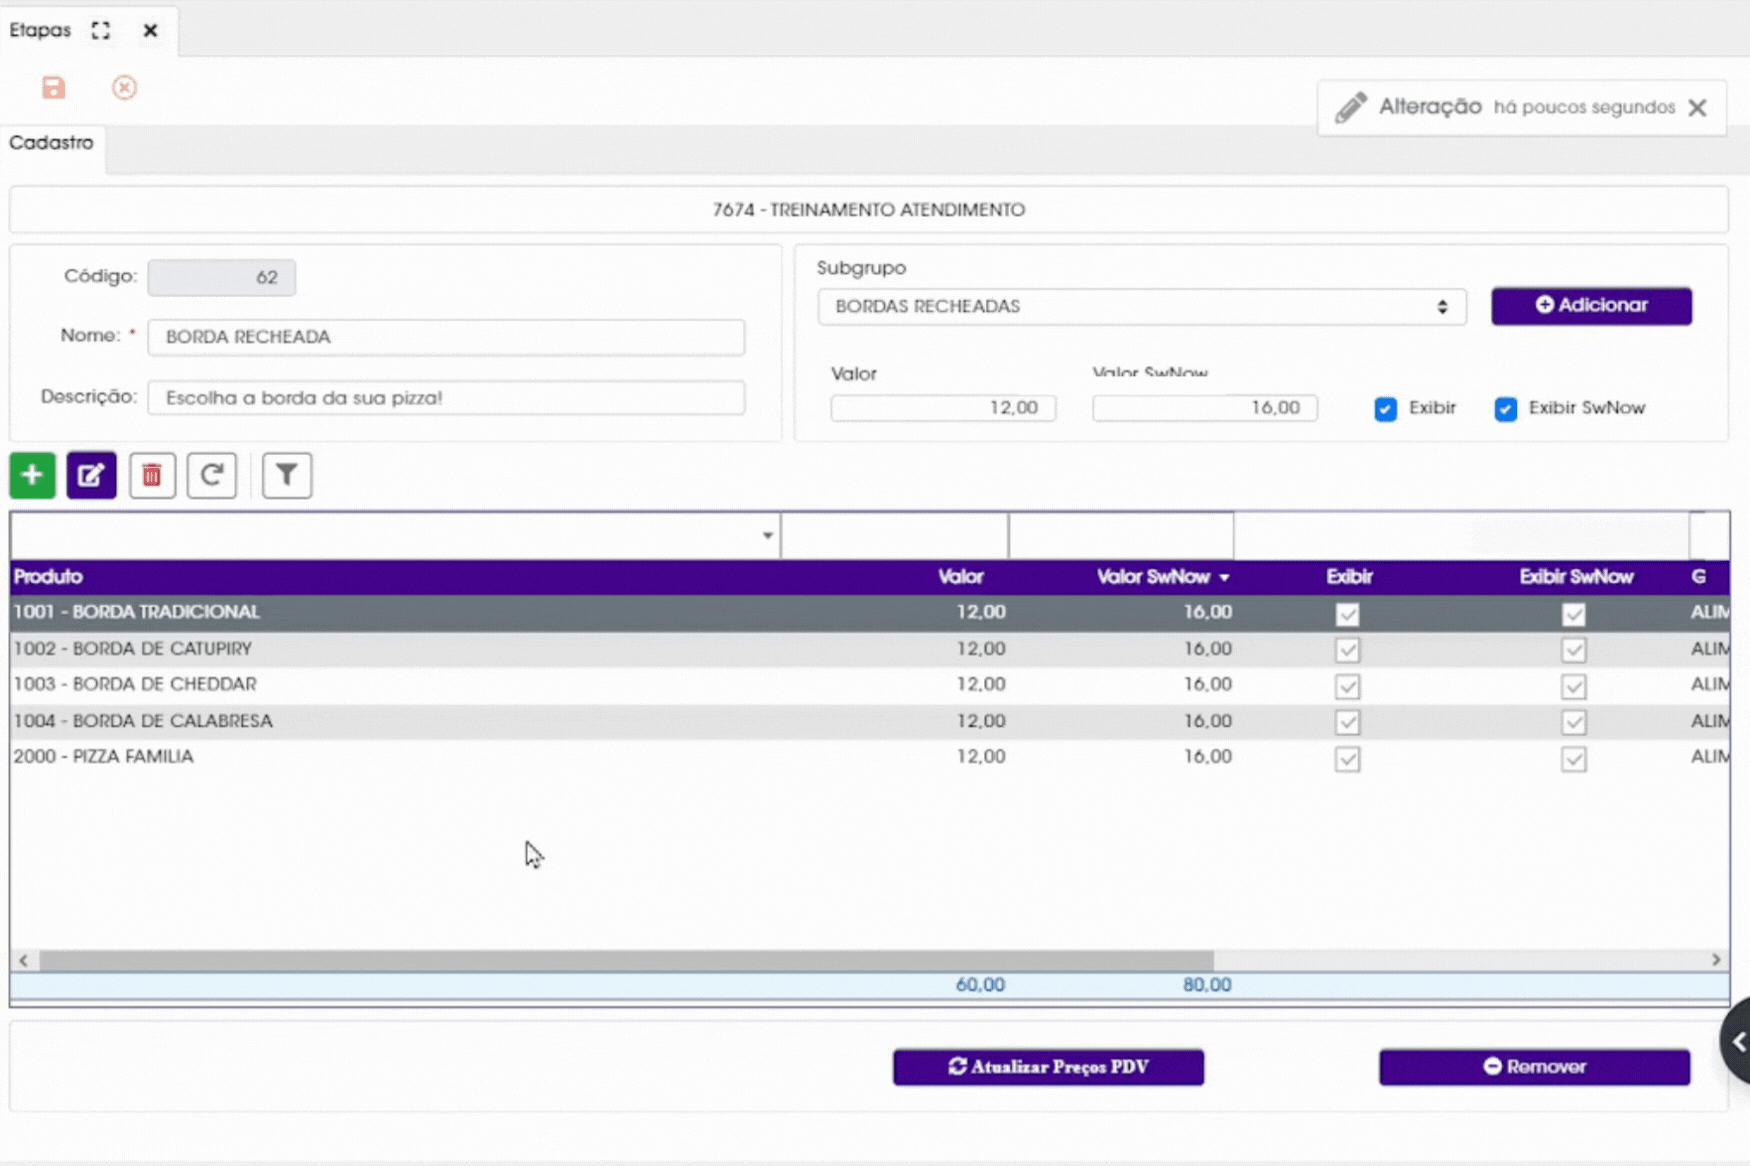Edit selected row with pencil button
The height and width of the screenshot is (1166, 1750).
coord(91,475)
